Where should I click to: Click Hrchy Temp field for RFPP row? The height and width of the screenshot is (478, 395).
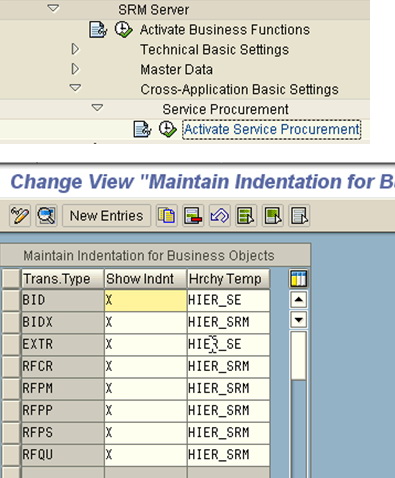(x=228, y=410)
